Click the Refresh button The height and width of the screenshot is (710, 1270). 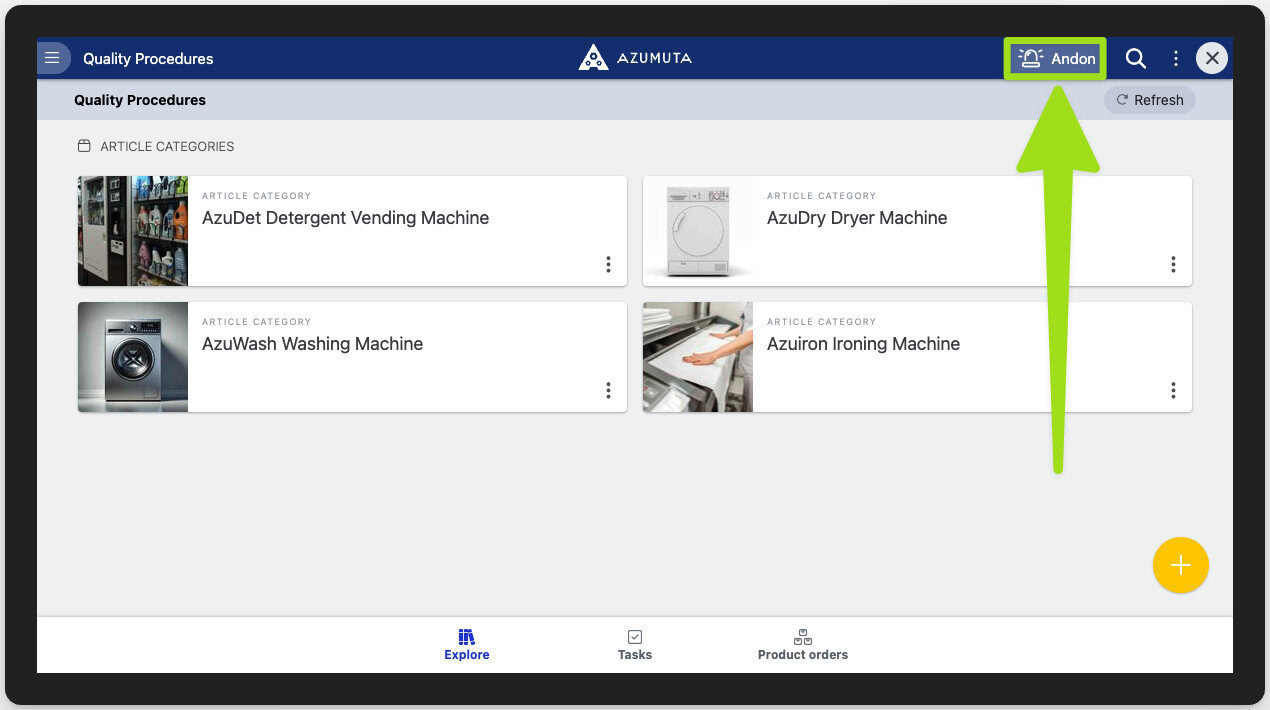coord(1149,99)
